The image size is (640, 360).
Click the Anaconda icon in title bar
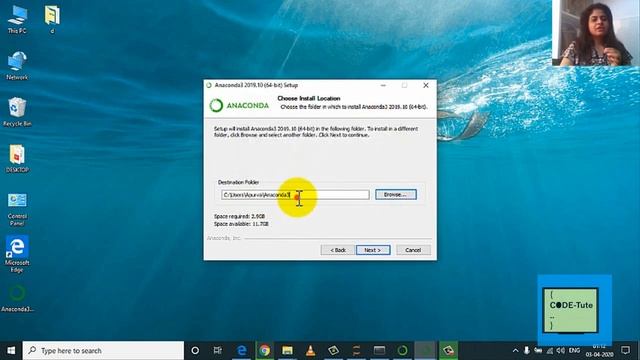[x=209, y=85]
